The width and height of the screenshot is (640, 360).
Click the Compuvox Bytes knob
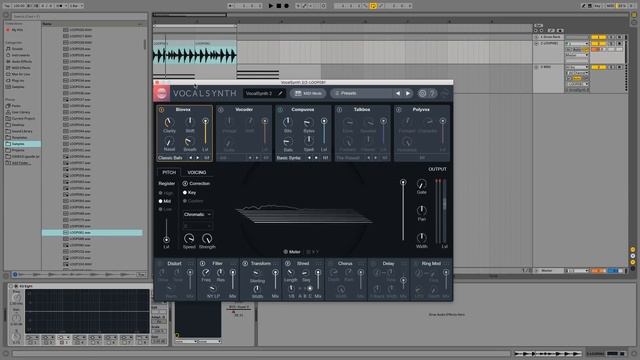[x=309, y=122]
